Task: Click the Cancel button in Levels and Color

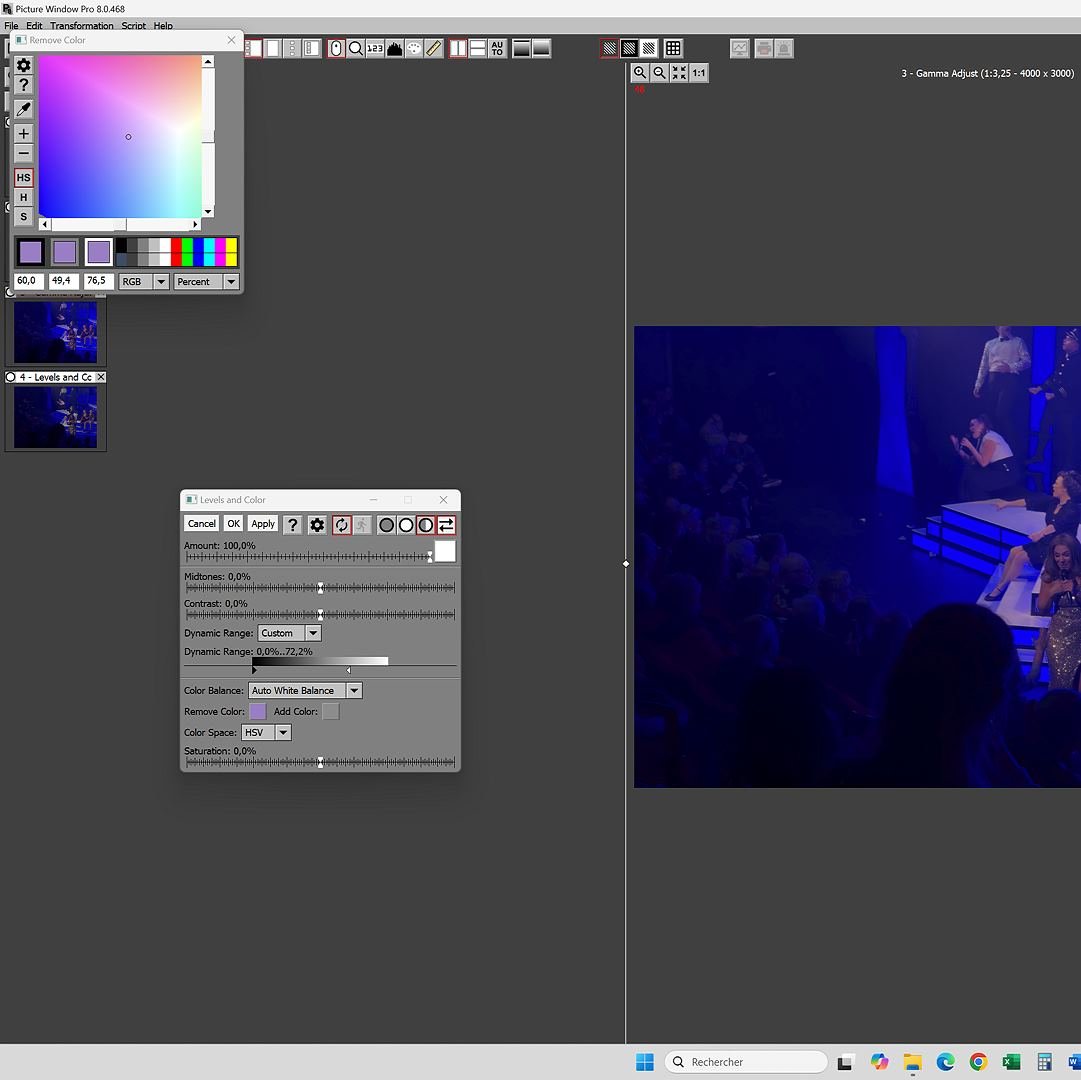Action: click(201, 524)
